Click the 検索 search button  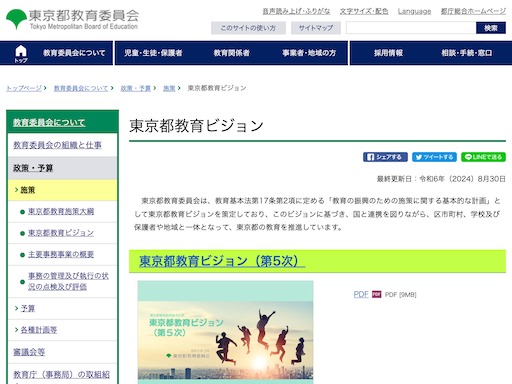tap(491, 28)
